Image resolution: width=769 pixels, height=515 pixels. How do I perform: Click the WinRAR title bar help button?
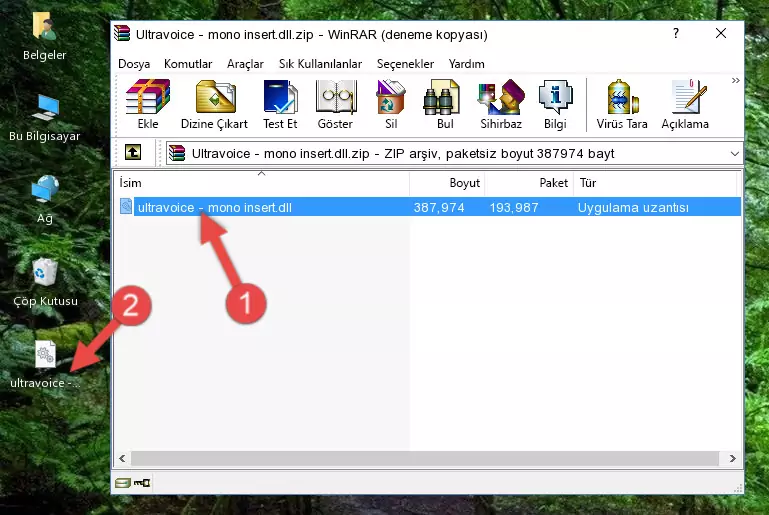[676, 33]
